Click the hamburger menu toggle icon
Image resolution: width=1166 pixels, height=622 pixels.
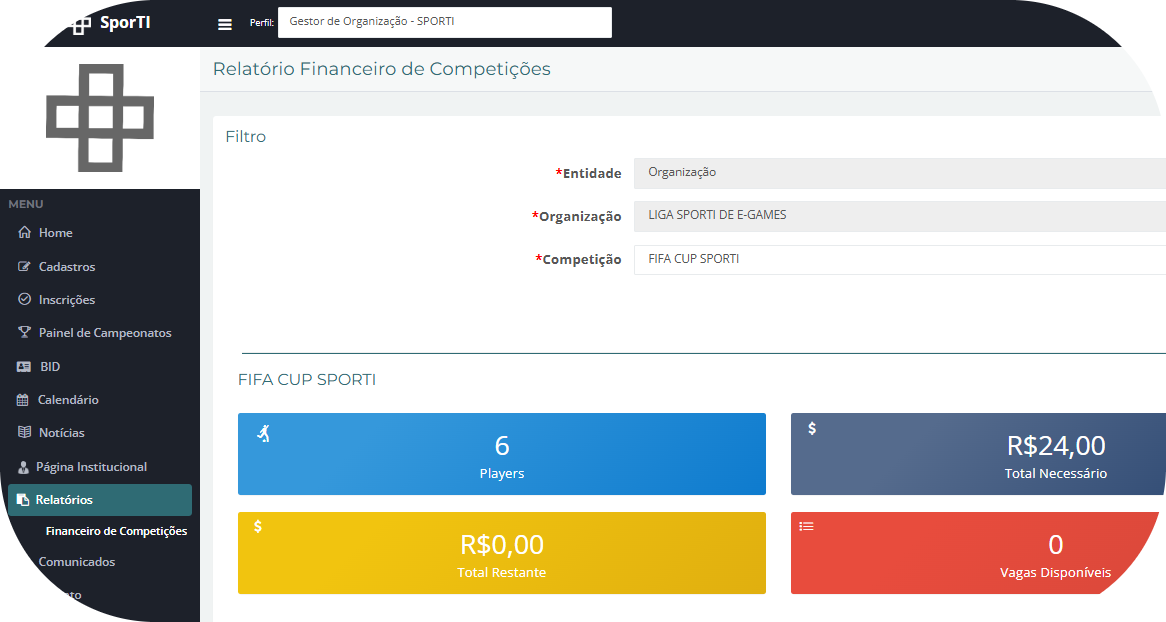225,24
